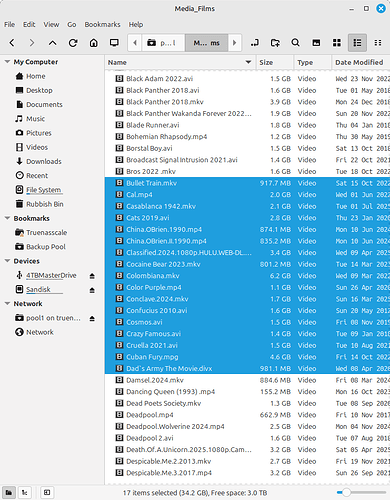Show the tree view sidebar

tap(24, 492)
